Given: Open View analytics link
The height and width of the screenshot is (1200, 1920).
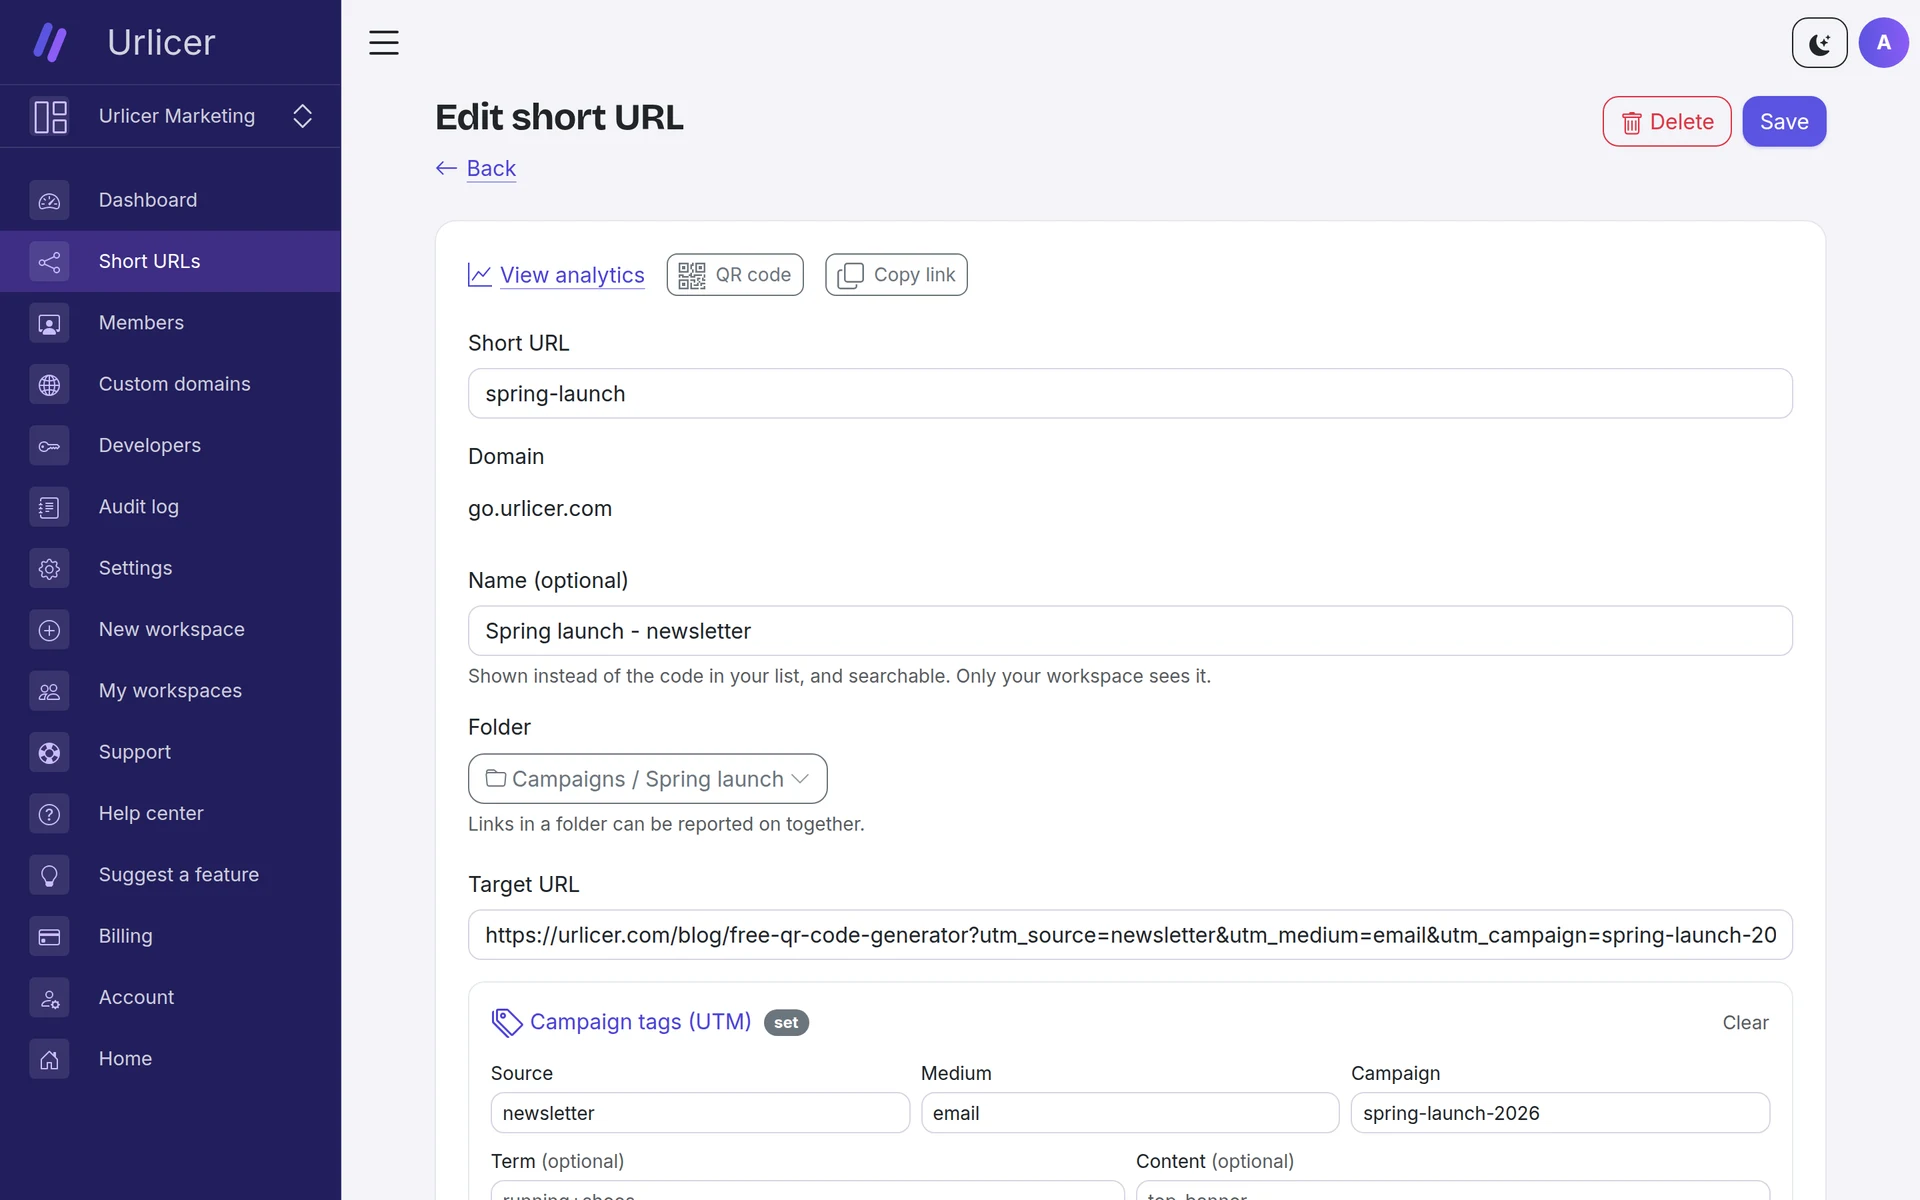Looking at the screenshot, I should pyautogui.click(x=556, y=275).
